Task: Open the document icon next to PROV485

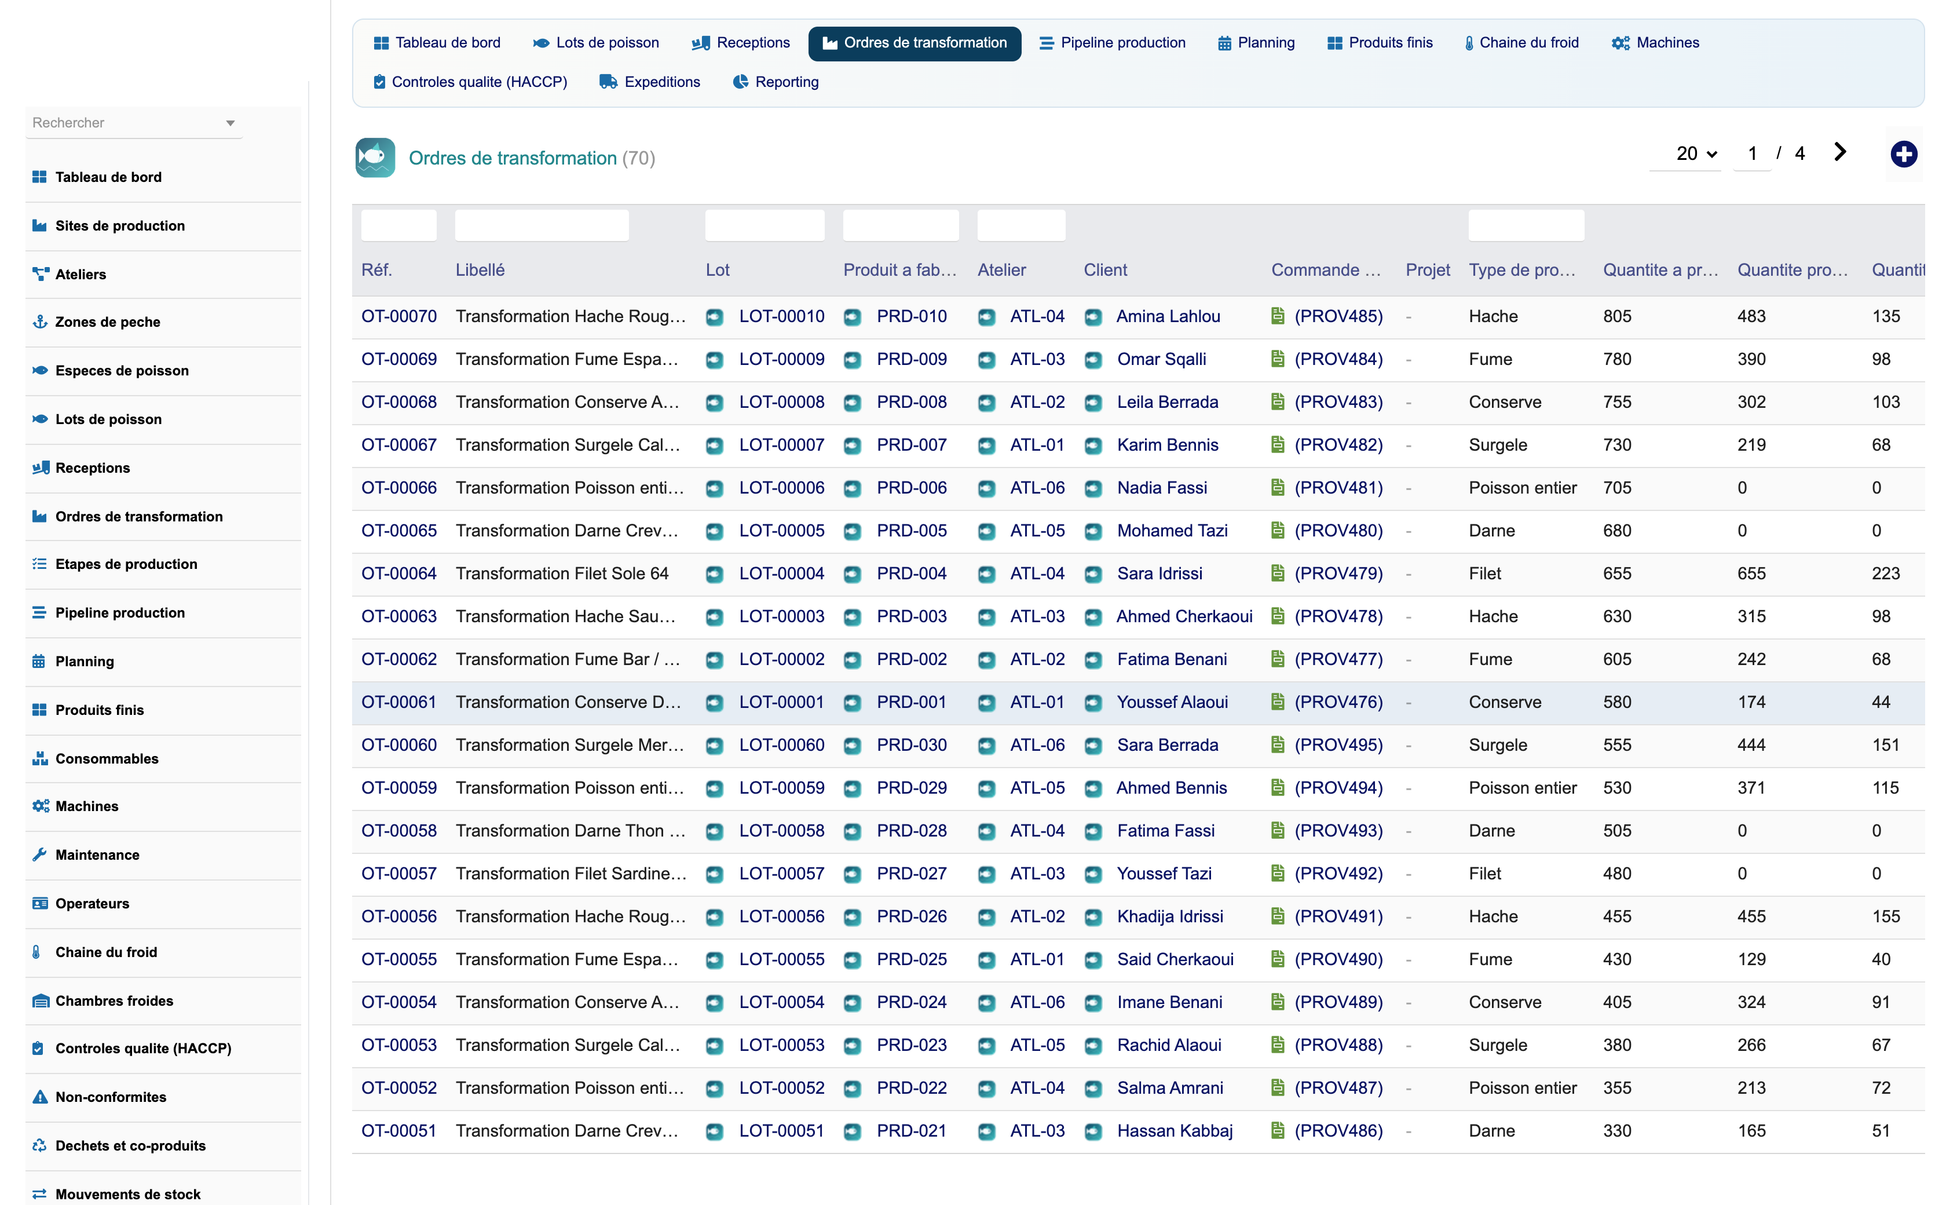Action: pyautogui.click(x=1277, y=316)
